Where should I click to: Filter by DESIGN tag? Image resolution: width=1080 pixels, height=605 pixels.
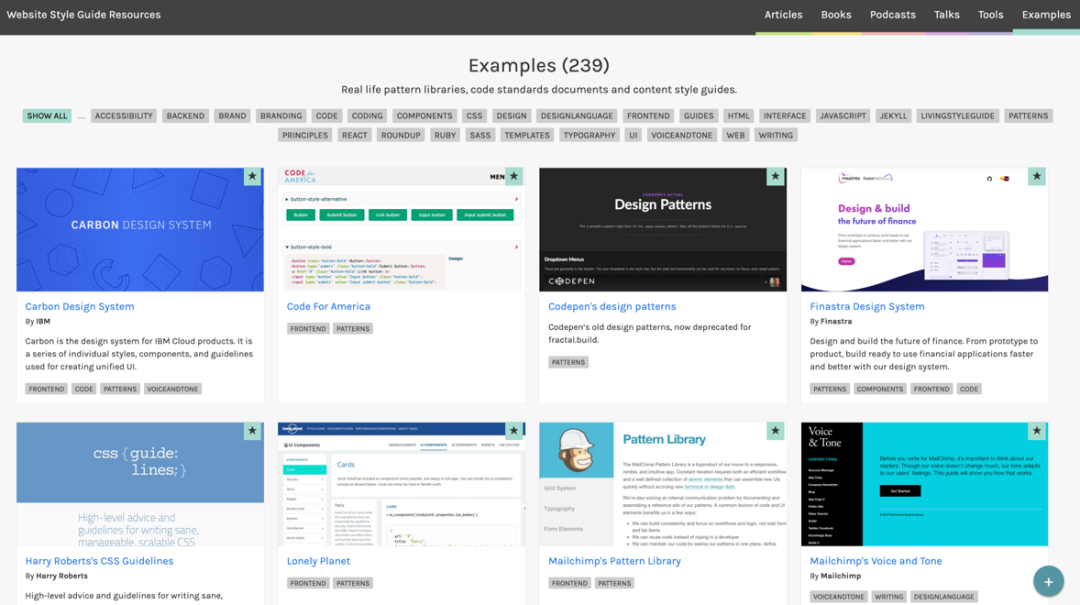tap(511, 116)
